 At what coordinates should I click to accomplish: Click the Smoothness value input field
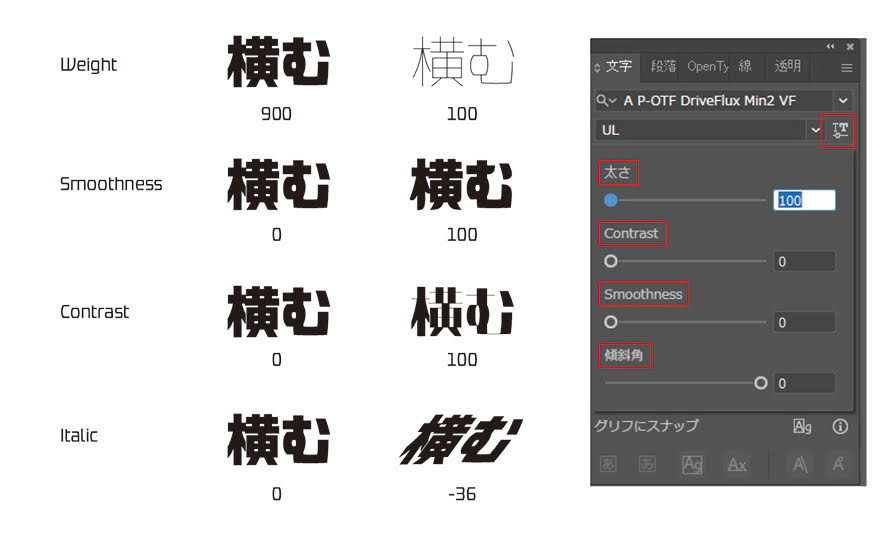point(804,323)
